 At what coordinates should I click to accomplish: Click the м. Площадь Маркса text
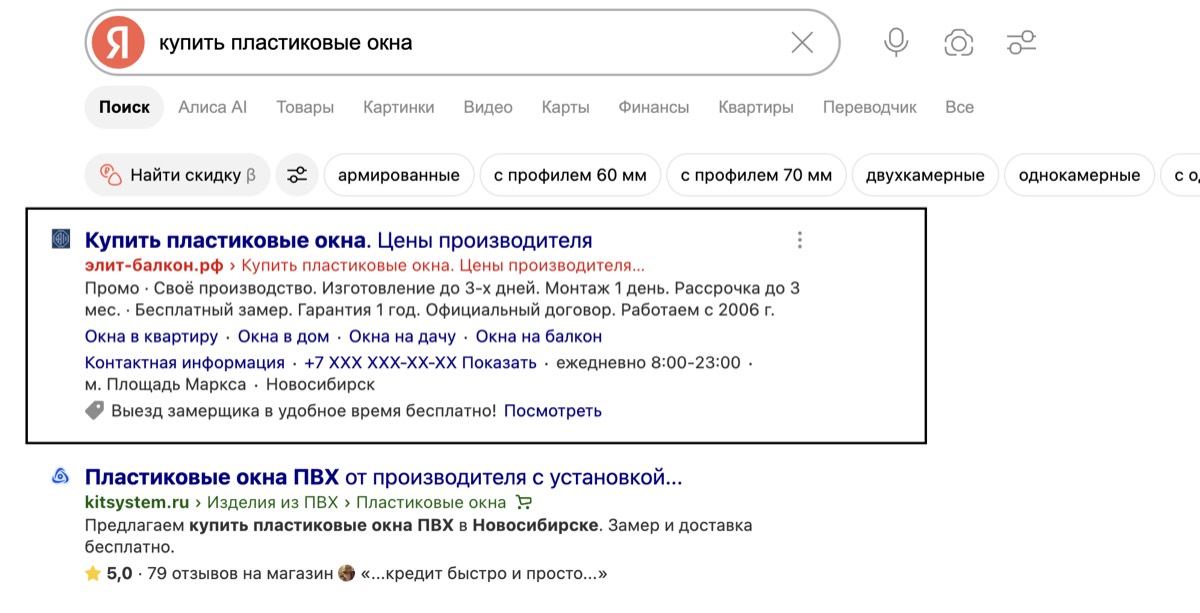point(165,384)
